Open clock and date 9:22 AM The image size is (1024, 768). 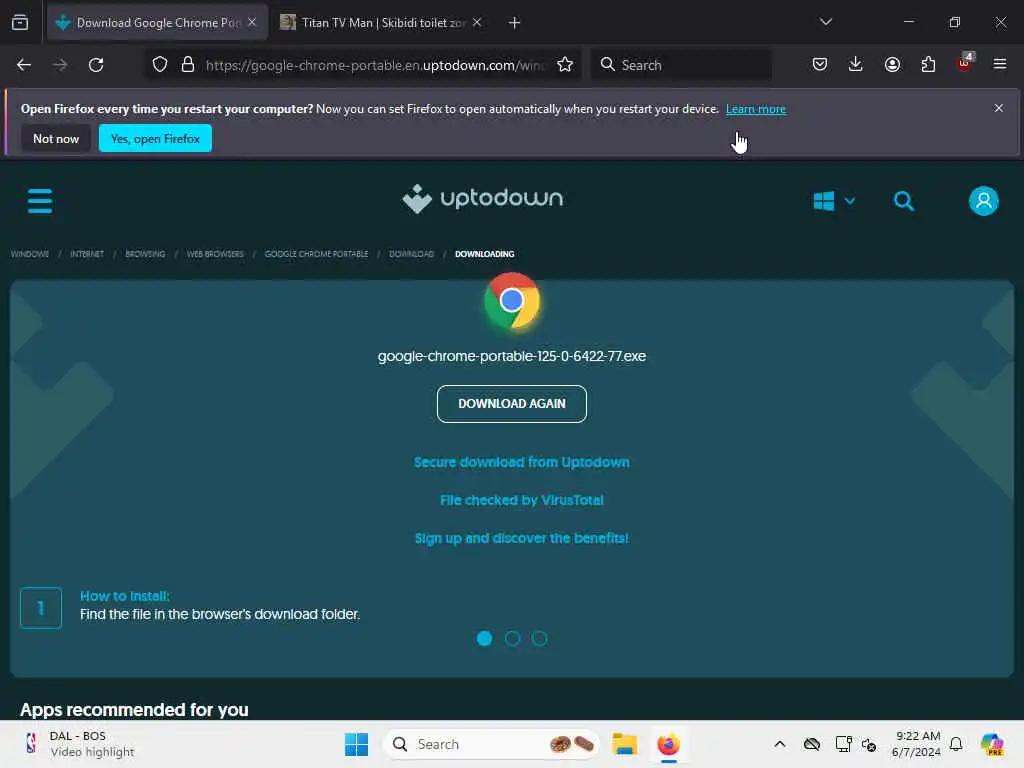[916, 744]
